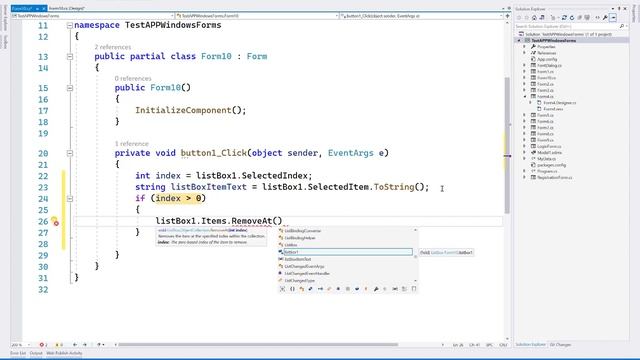Click the View Code icon in Solution Explorer
Viewport: 640px width, 360px height.
[598, 18]
